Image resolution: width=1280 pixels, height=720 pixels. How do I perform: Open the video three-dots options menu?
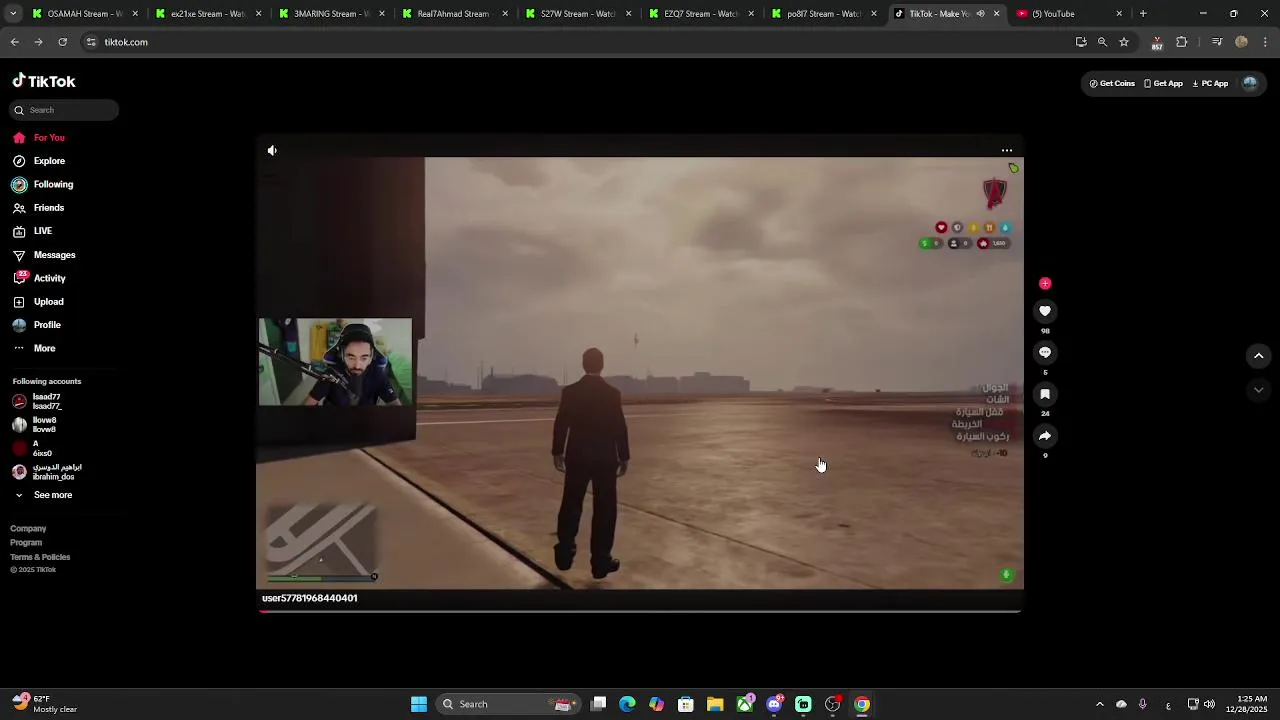1007,150
